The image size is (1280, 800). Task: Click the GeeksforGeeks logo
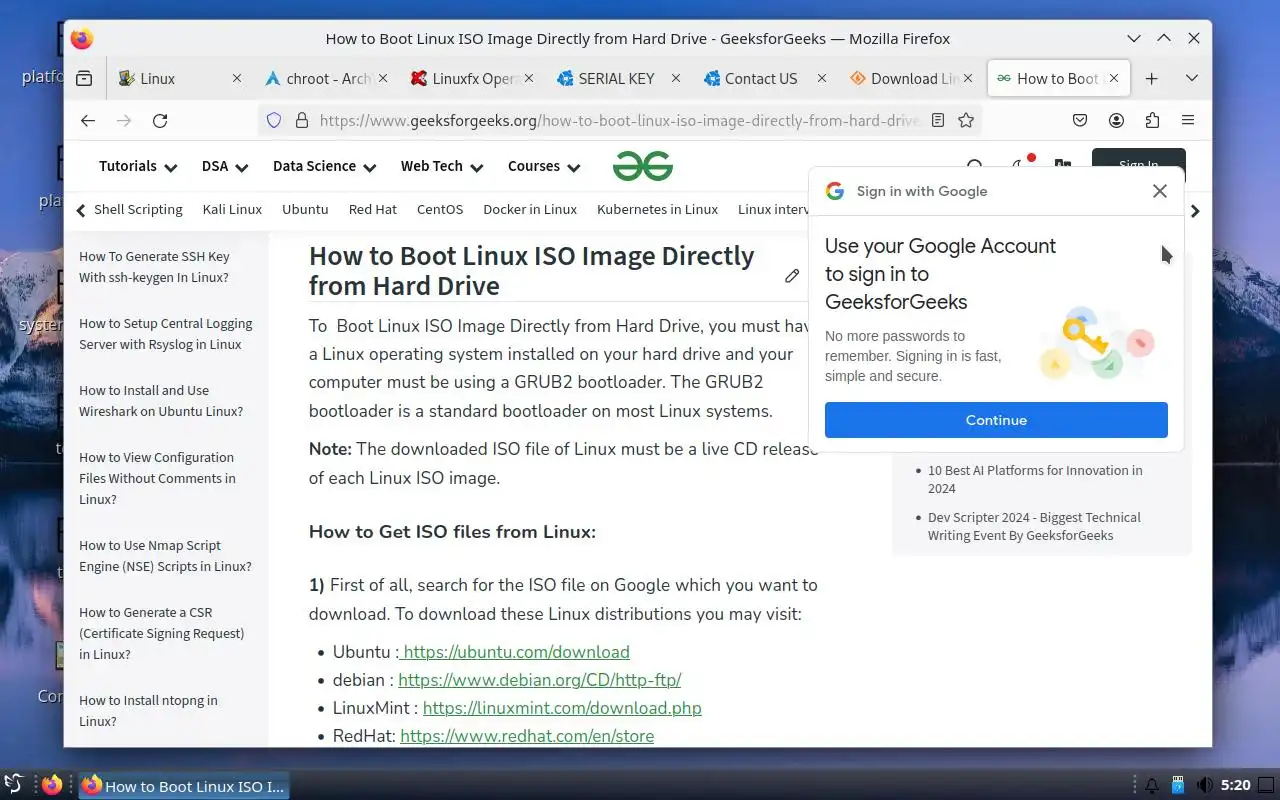(643, 166)
